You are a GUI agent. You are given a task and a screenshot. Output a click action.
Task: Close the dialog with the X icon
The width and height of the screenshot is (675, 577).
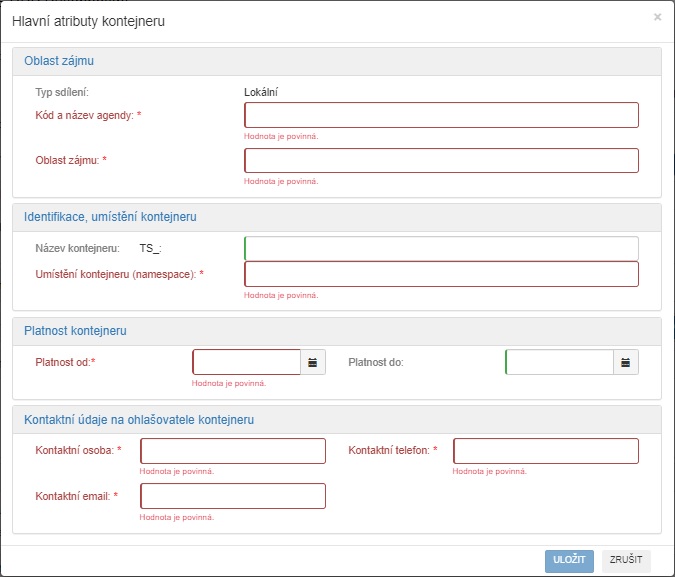657,17
